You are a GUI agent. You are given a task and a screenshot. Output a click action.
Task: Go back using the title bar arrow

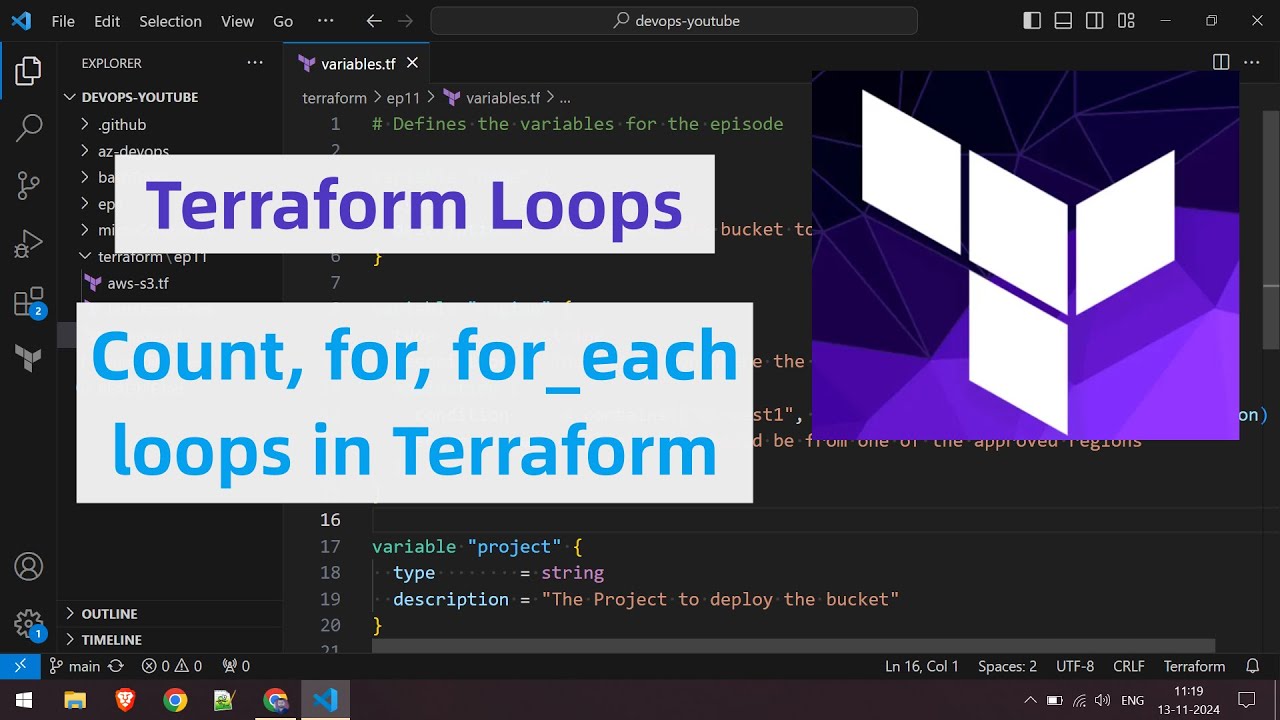point(374,21)
